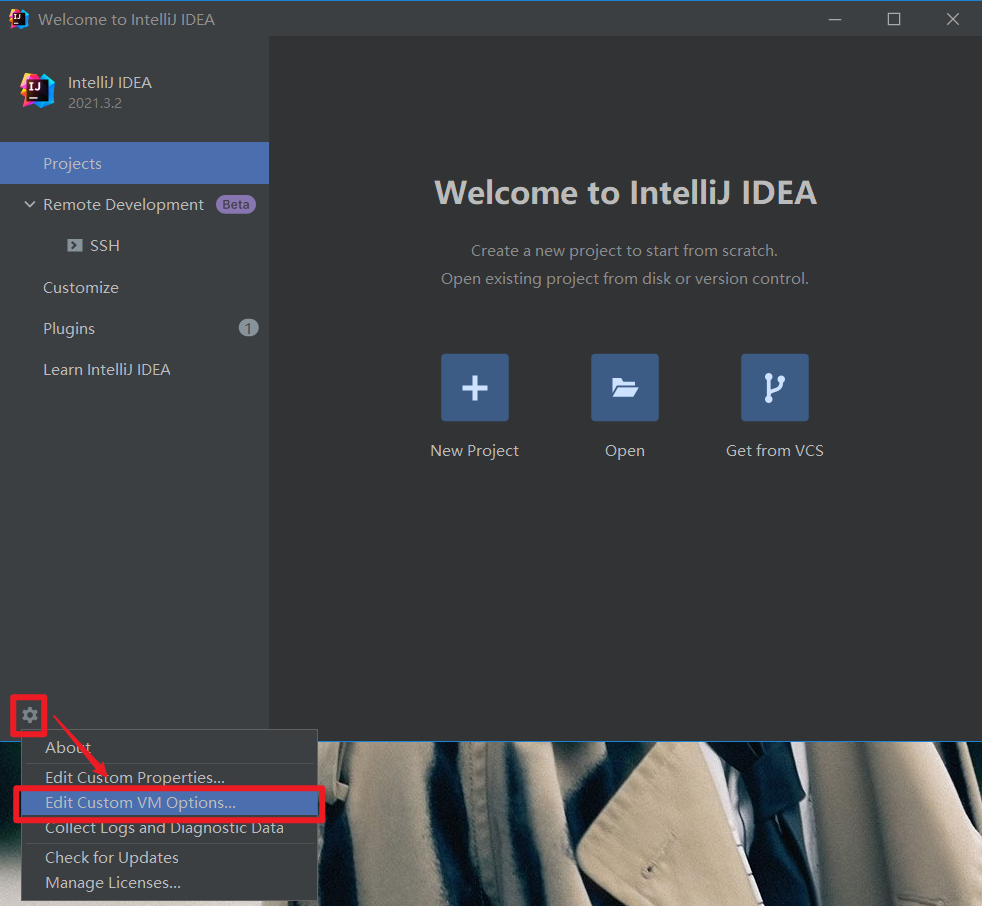
Task: Click the Open label under folder icon
Action: [x=624, y=451]
